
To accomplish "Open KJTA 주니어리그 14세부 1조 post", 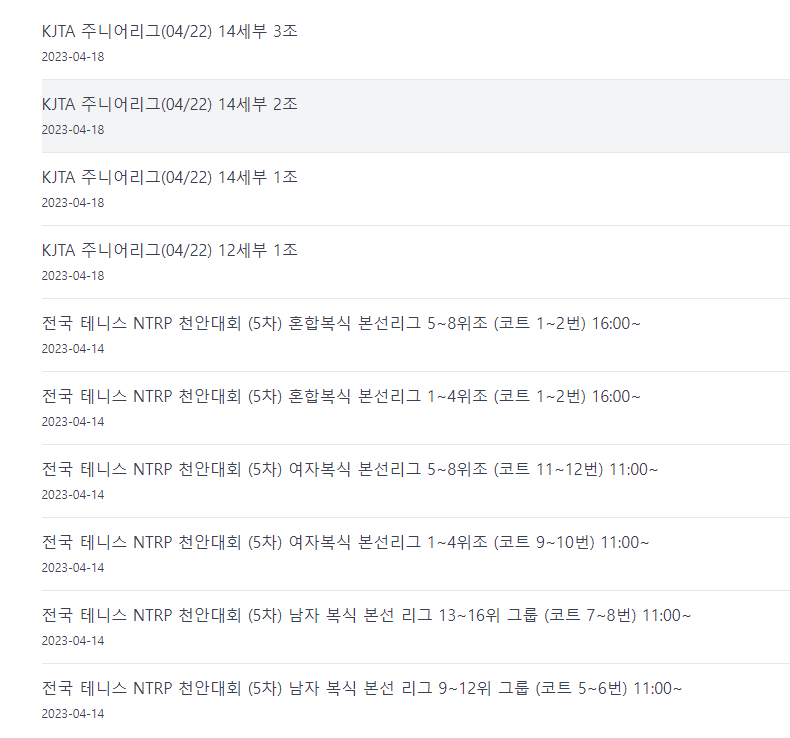I will pos(170,177).
